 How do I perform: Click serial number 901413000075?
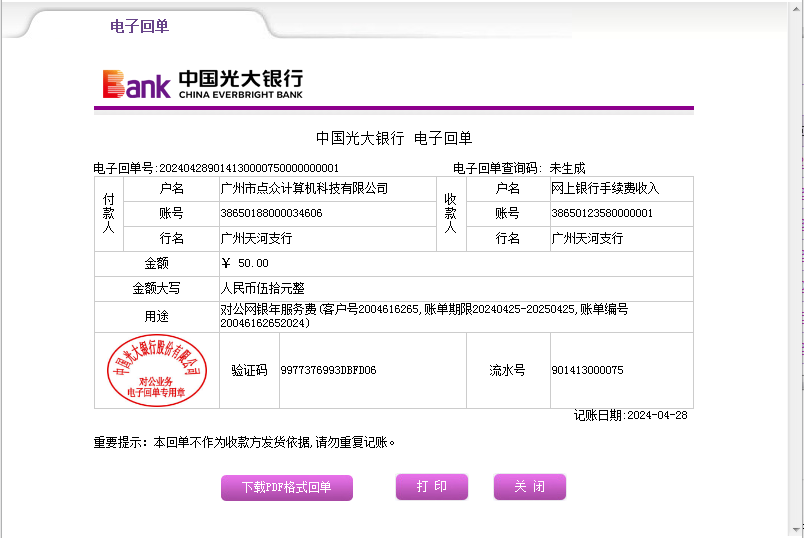[587, 370]
